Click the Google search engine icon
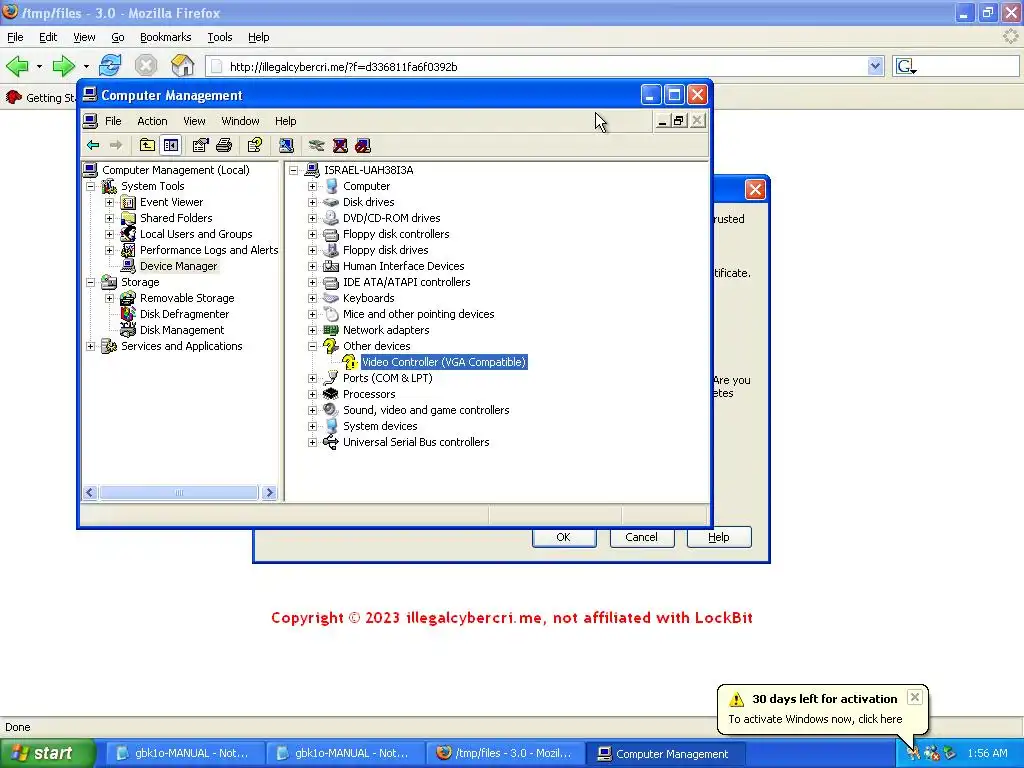The width and height of the screenshot is (1024, 768). (x=906, y=66)
